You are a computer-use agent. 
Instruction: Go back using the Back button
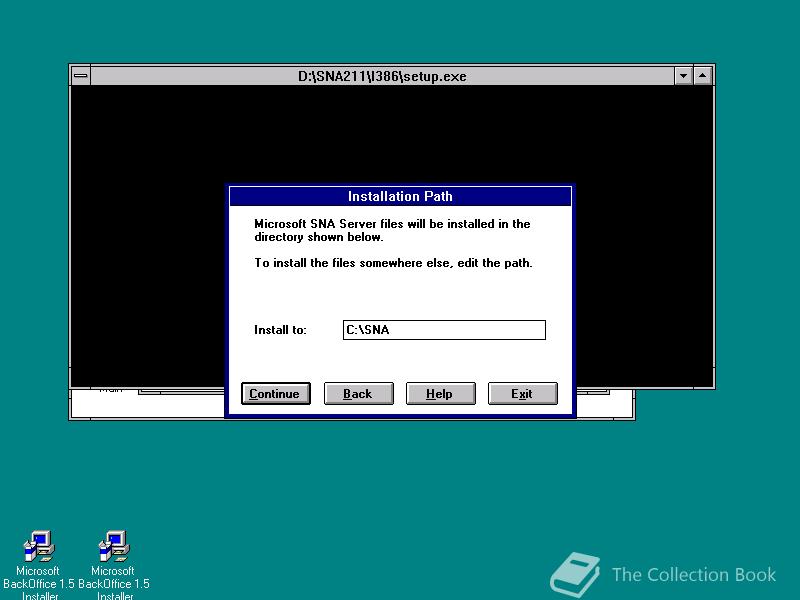tap(359, 393)
